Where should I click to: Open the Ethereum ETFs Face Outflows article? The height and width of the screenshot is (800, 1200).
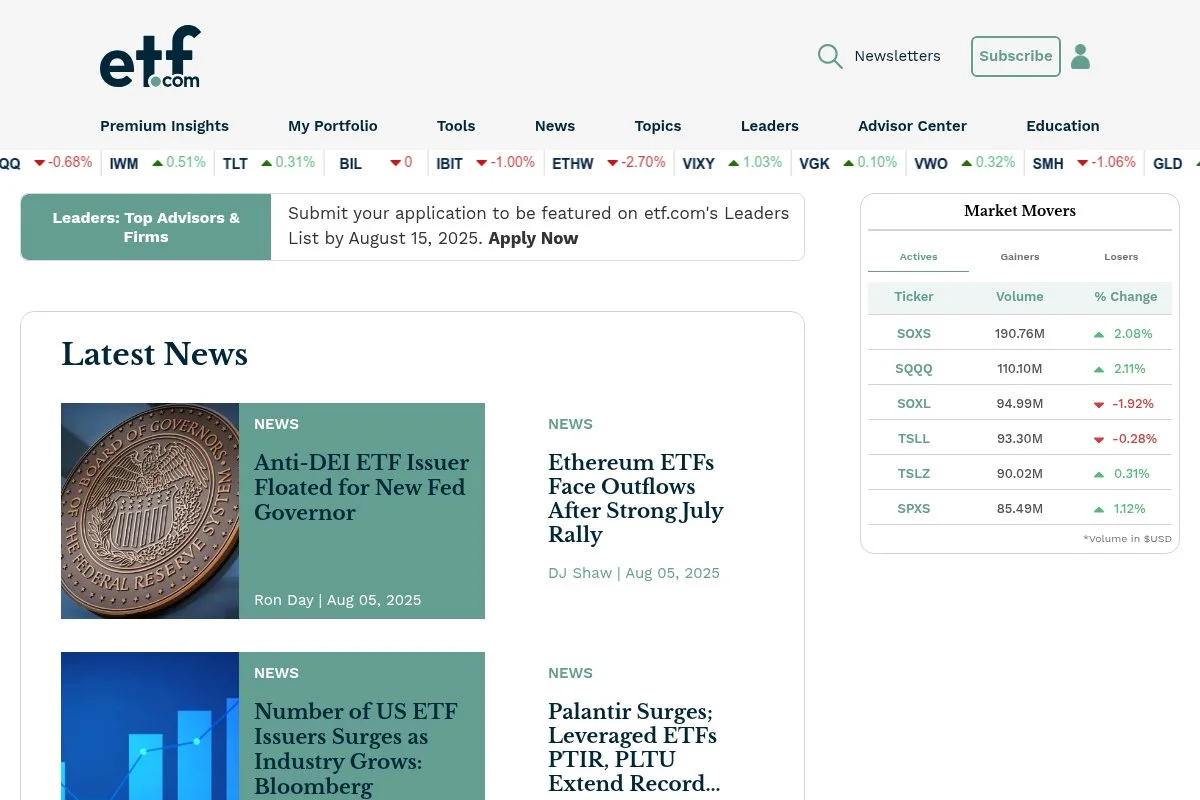click(635, 499)
